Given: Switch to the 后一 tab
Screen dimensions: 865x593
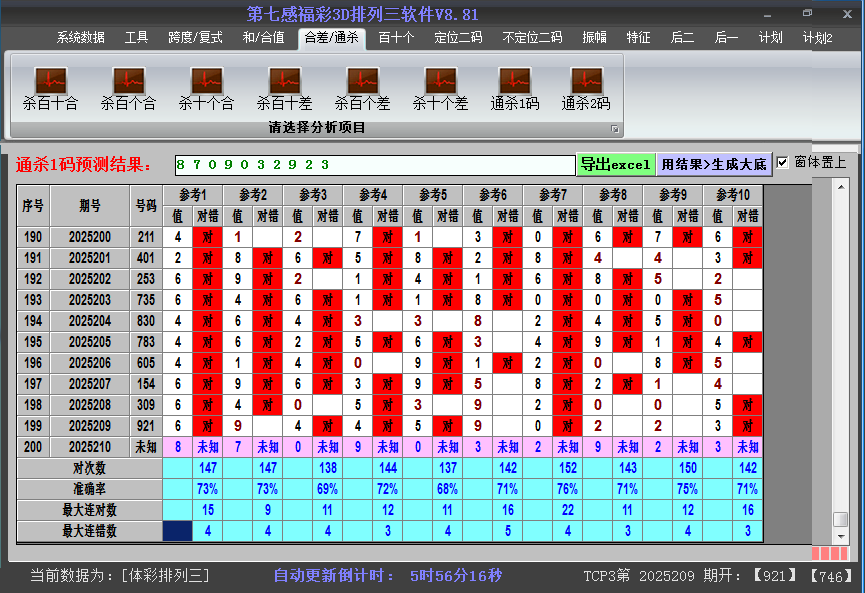Looking at the screenshot, I should [x=726, y=38].
